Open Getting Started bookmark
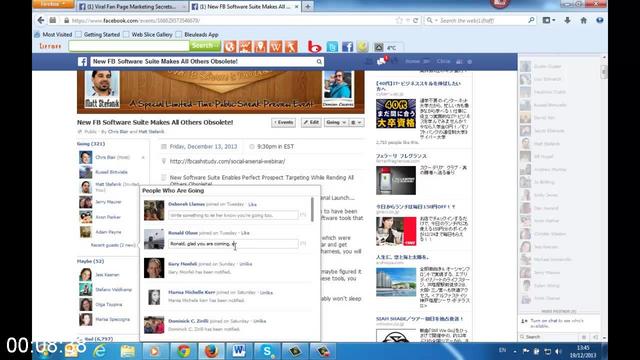The width and height of the screenshot is (640, 360). (x=98, y=35)
